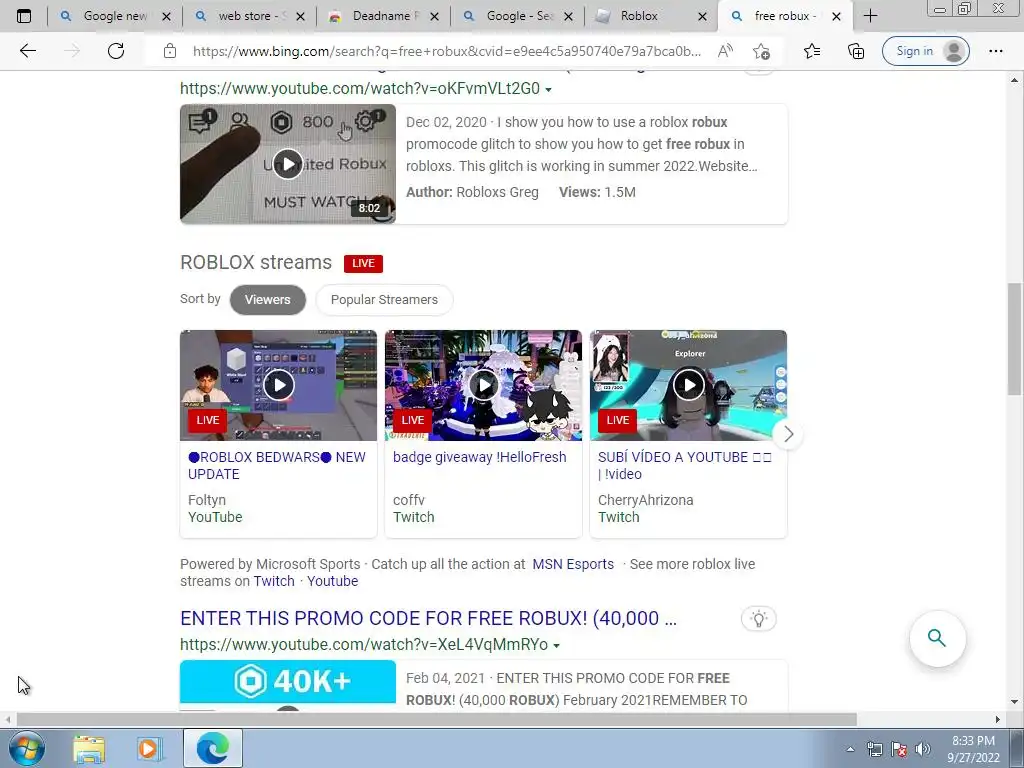Open Windows Start menu
Viewport: 1024px width, 768px height.
[x=26, y=748]
